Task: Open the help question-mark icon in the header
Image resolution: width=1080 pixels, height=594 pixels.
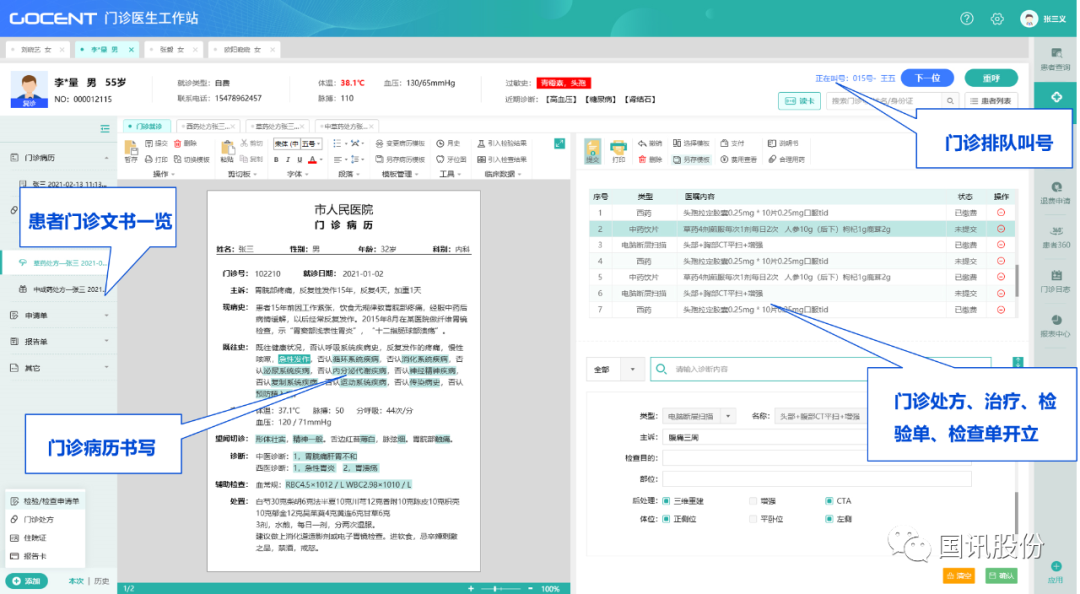Action: [x=967, y=19]
